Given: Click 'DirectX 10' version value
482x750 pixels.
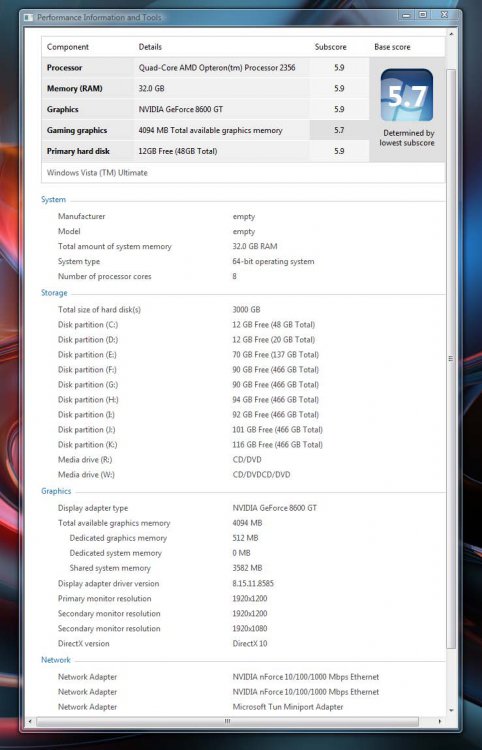Looking at the screenshot, I should click(250, 643).
